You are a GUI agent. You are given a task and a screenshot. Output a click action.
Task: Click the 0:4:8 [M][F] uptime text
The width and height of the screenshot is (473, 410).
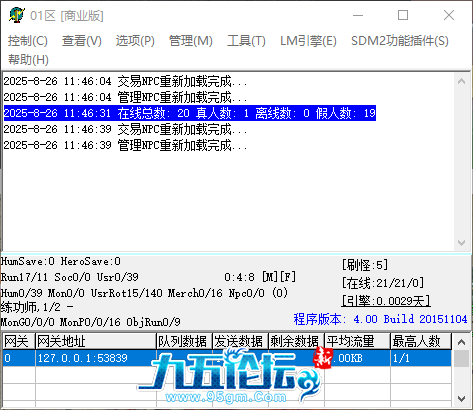260,277
